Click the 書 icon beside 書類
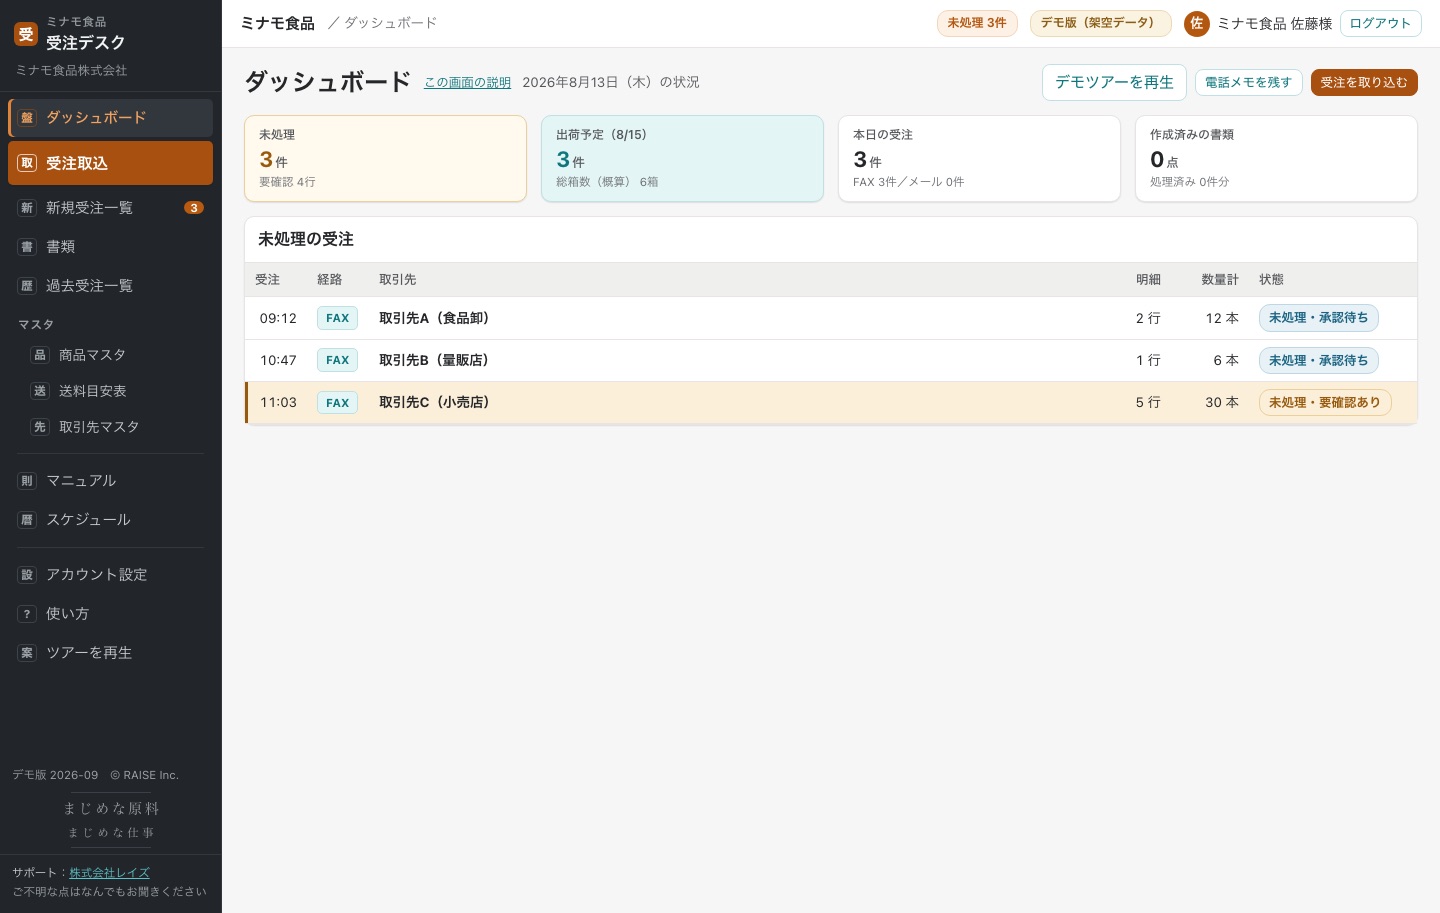1440x913 pixels. pyautogui.click(x=27, y=247)
